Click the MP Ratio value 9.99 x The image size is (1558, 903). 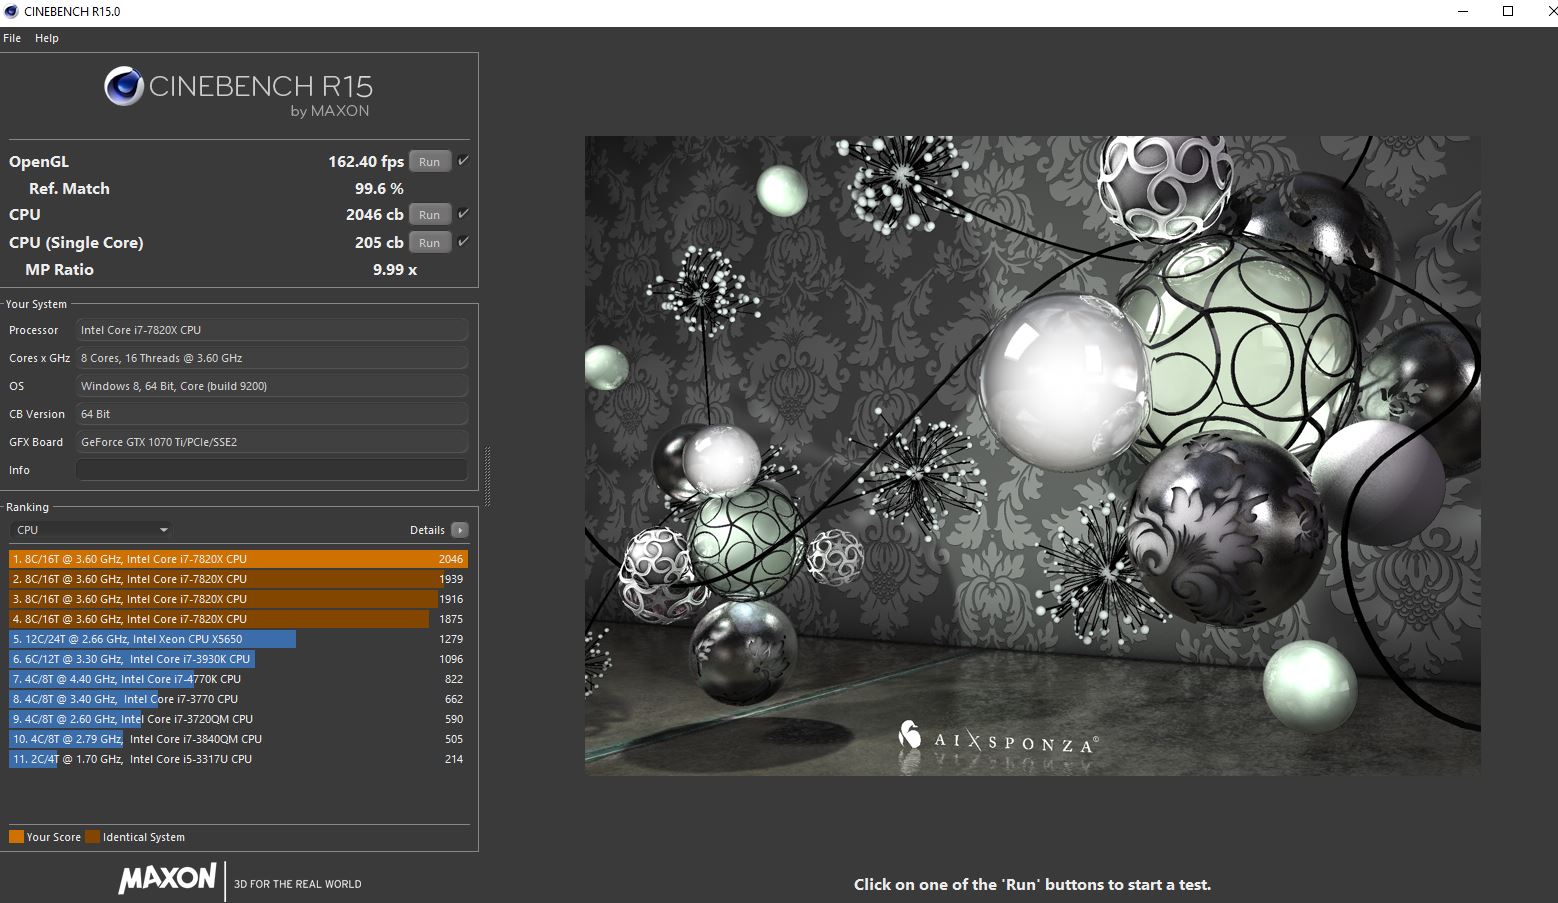[x=395, y=269]
